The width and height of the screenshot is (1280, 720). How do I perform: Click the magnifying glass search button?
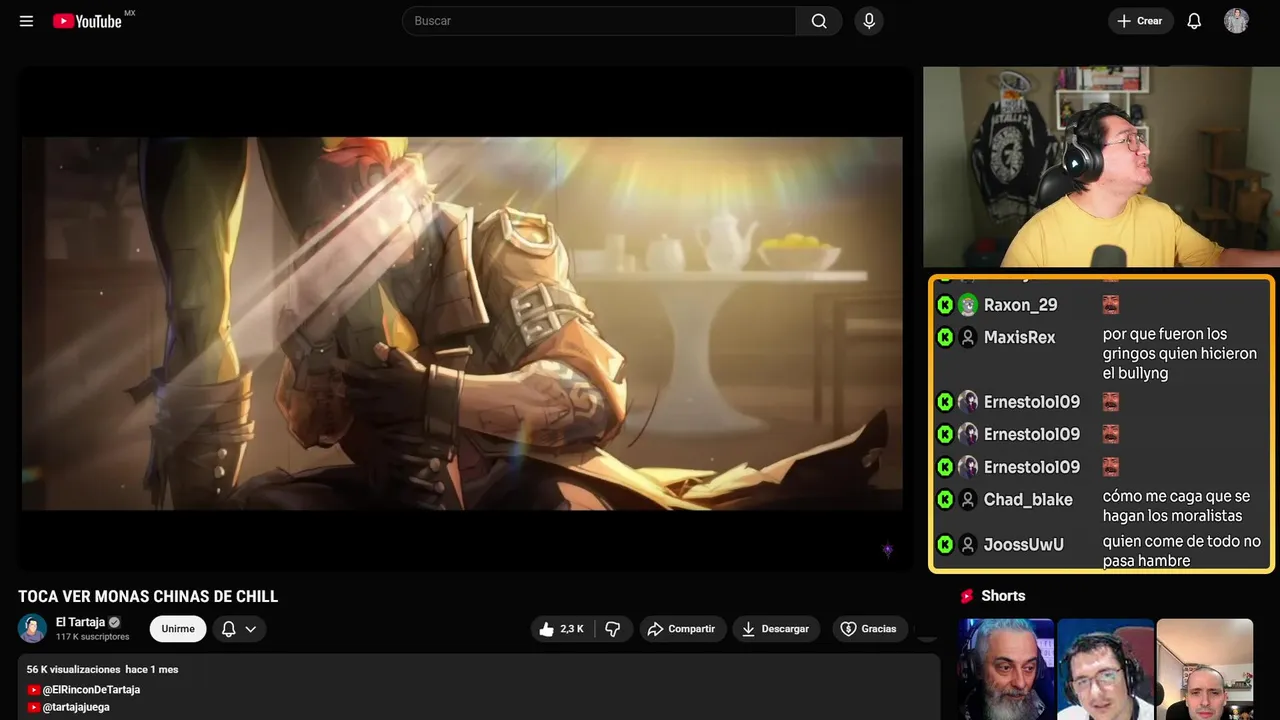point(819,21)
